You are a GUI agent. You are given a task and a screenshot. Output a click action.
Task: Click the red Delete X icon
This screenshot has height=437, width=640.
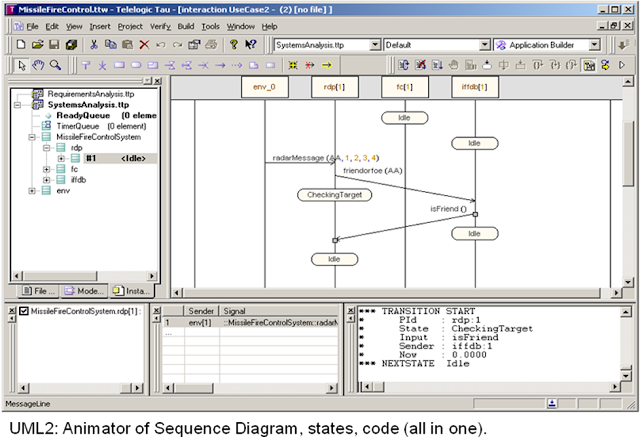click(x=144, y=44)
